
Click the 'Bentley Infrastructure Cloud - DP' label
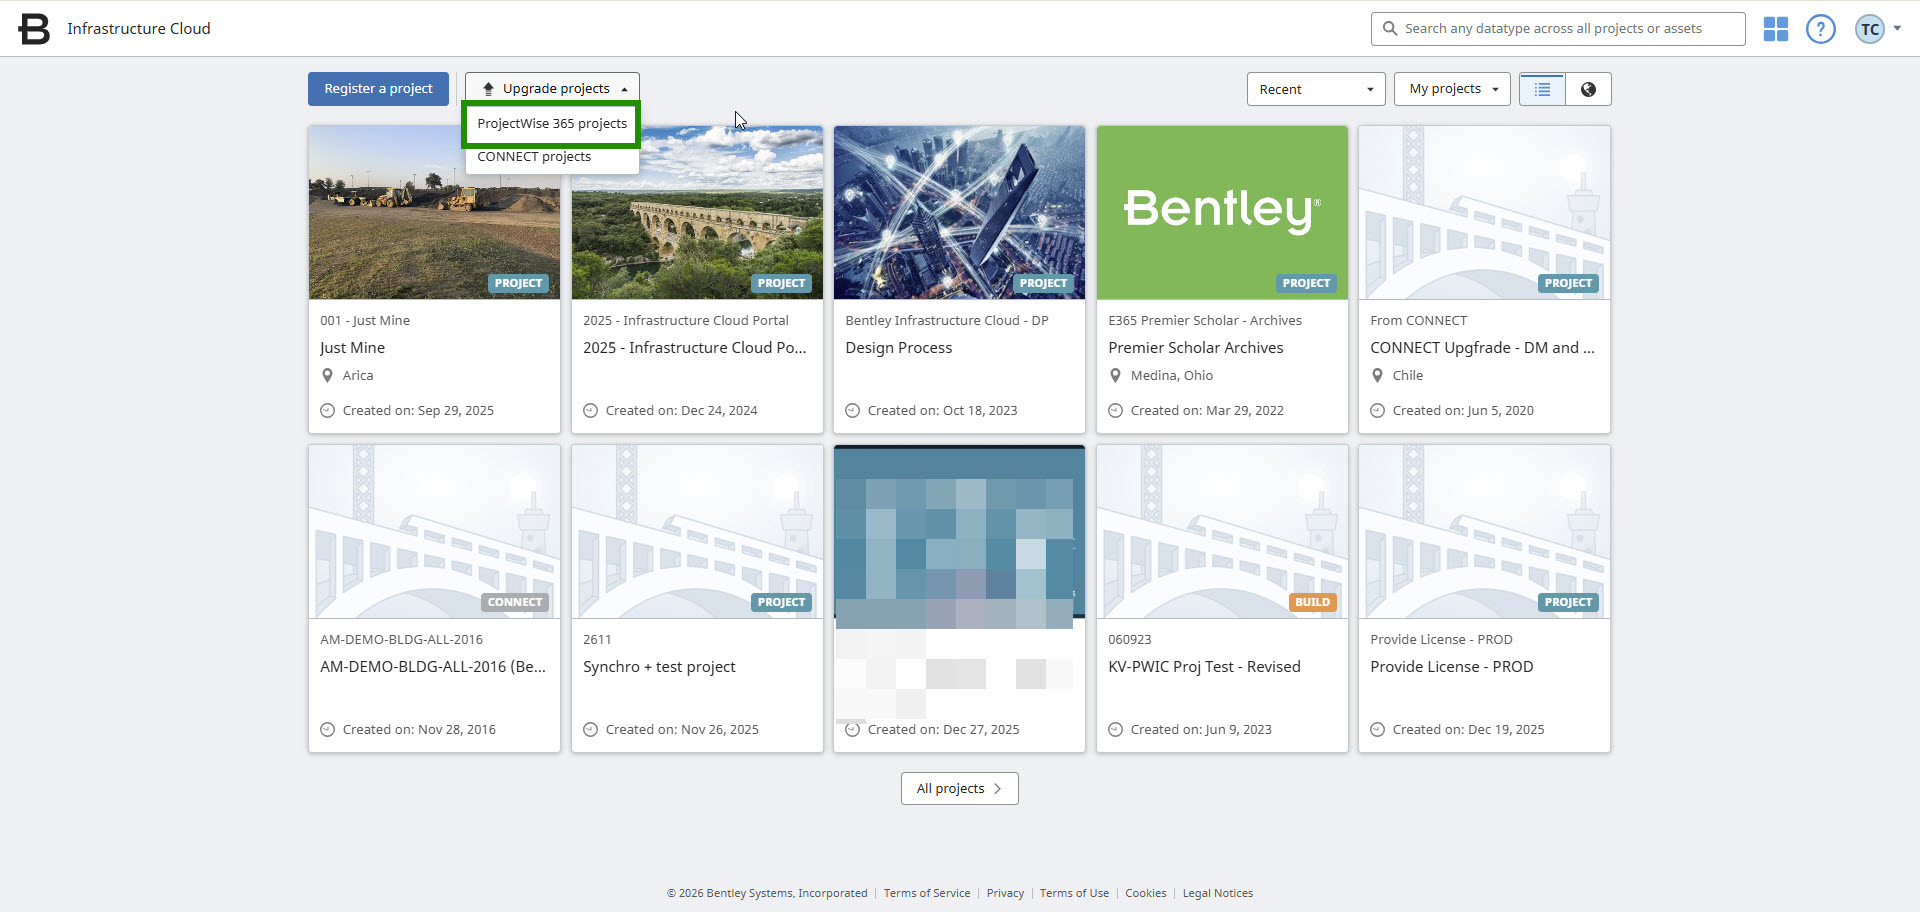pos(947,321)
